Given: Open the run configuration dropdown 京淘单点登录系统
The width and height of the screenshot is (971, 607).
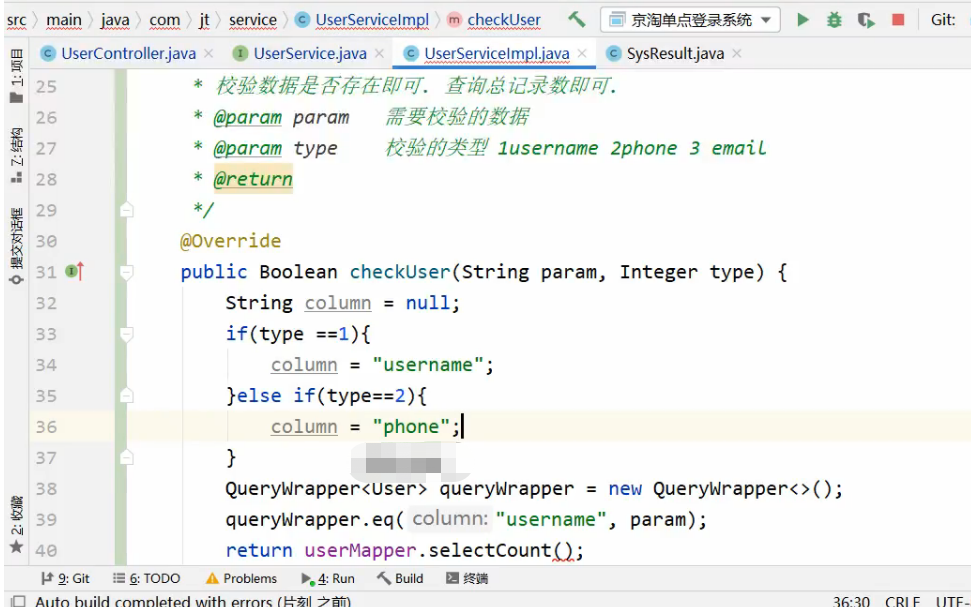Looking at the screenshot, I should pyautogui.click(x=690, y=20).
